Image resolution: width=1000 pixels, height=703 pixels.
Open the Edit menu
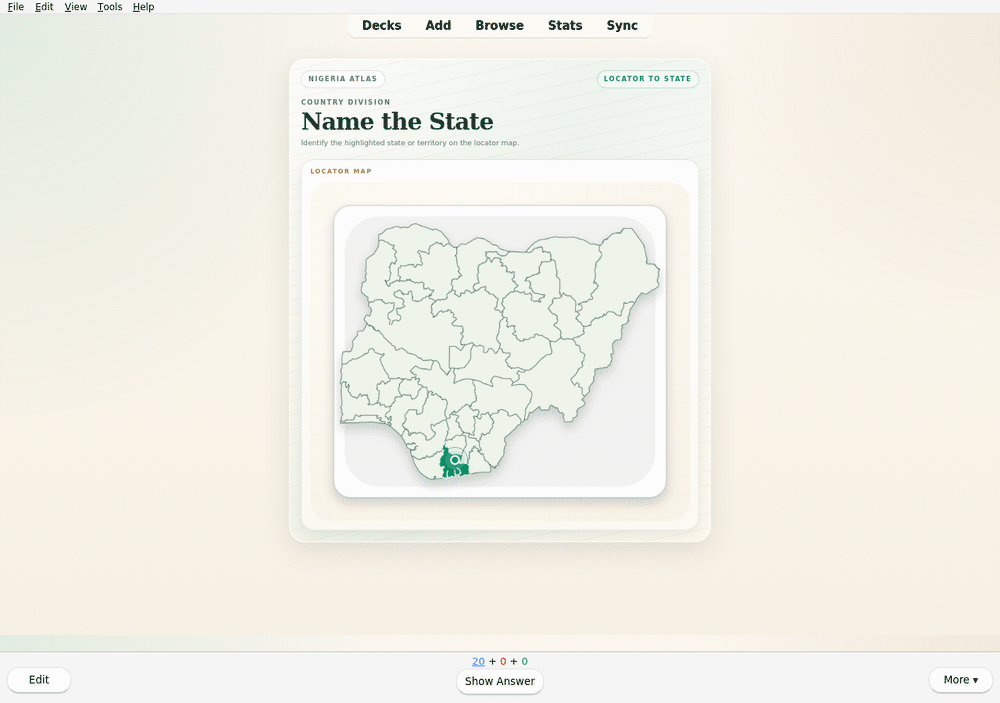[x=44, y=7]
